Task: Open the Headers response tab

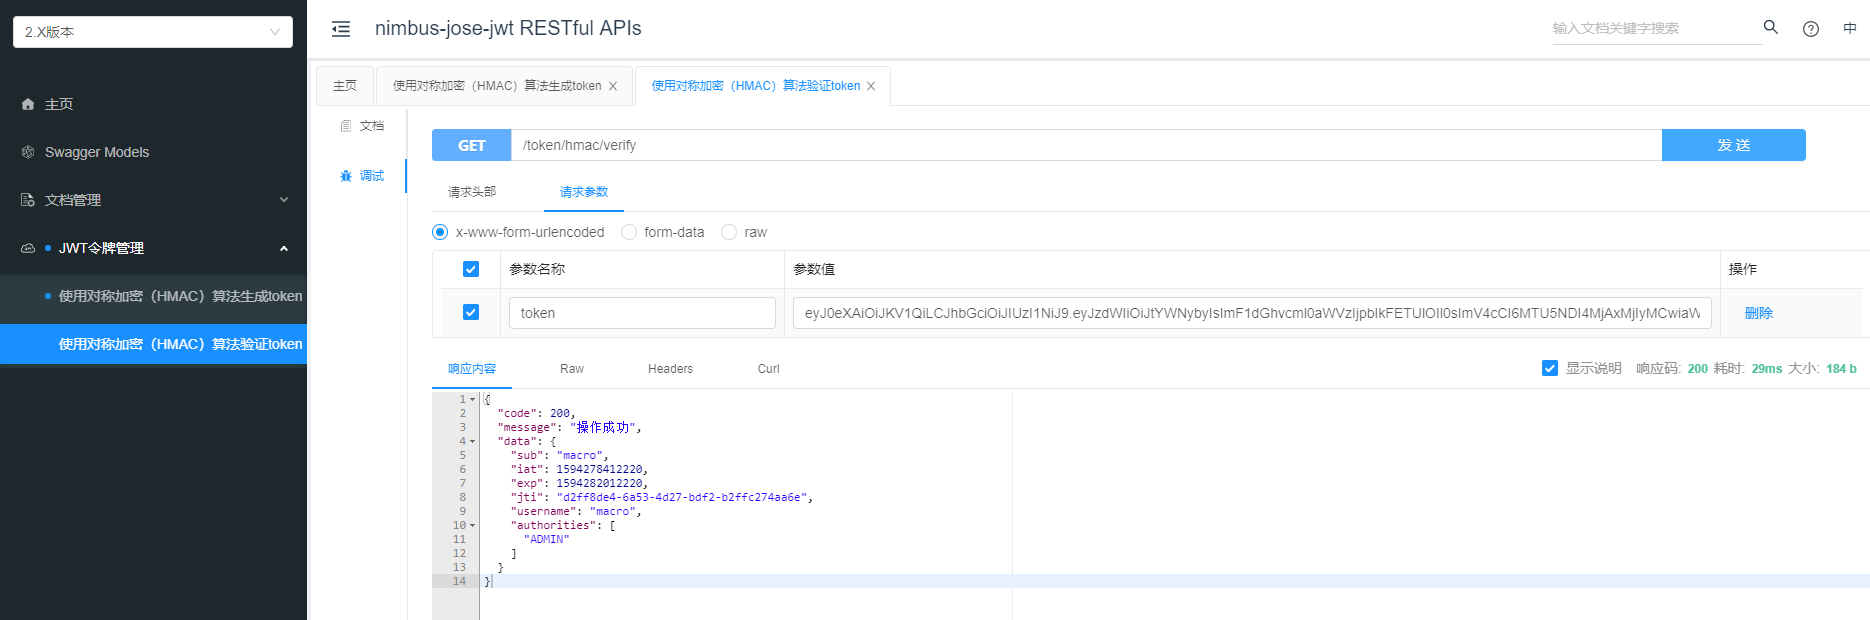Action: coord(670,369)
